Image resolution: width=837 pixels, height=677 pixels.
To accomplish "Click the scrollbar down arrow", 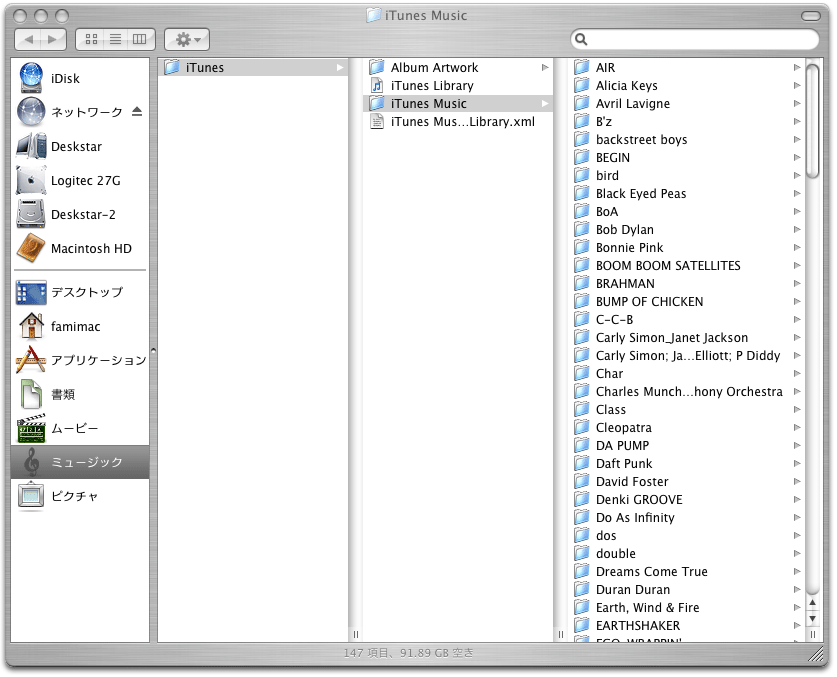I will click(x=812, y=619).
